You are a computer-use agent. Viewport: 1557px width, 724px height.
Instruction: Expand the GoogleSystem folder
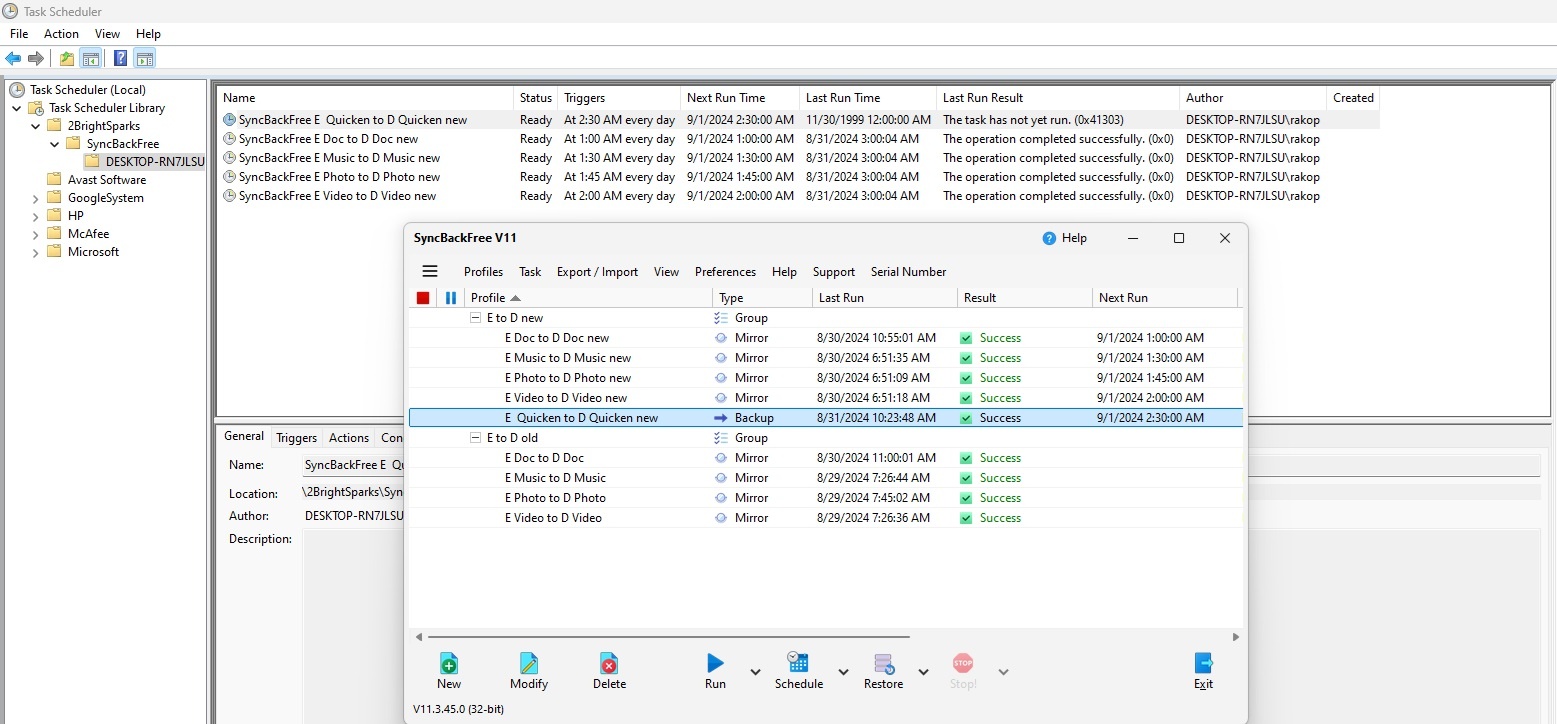coord(36,198)
